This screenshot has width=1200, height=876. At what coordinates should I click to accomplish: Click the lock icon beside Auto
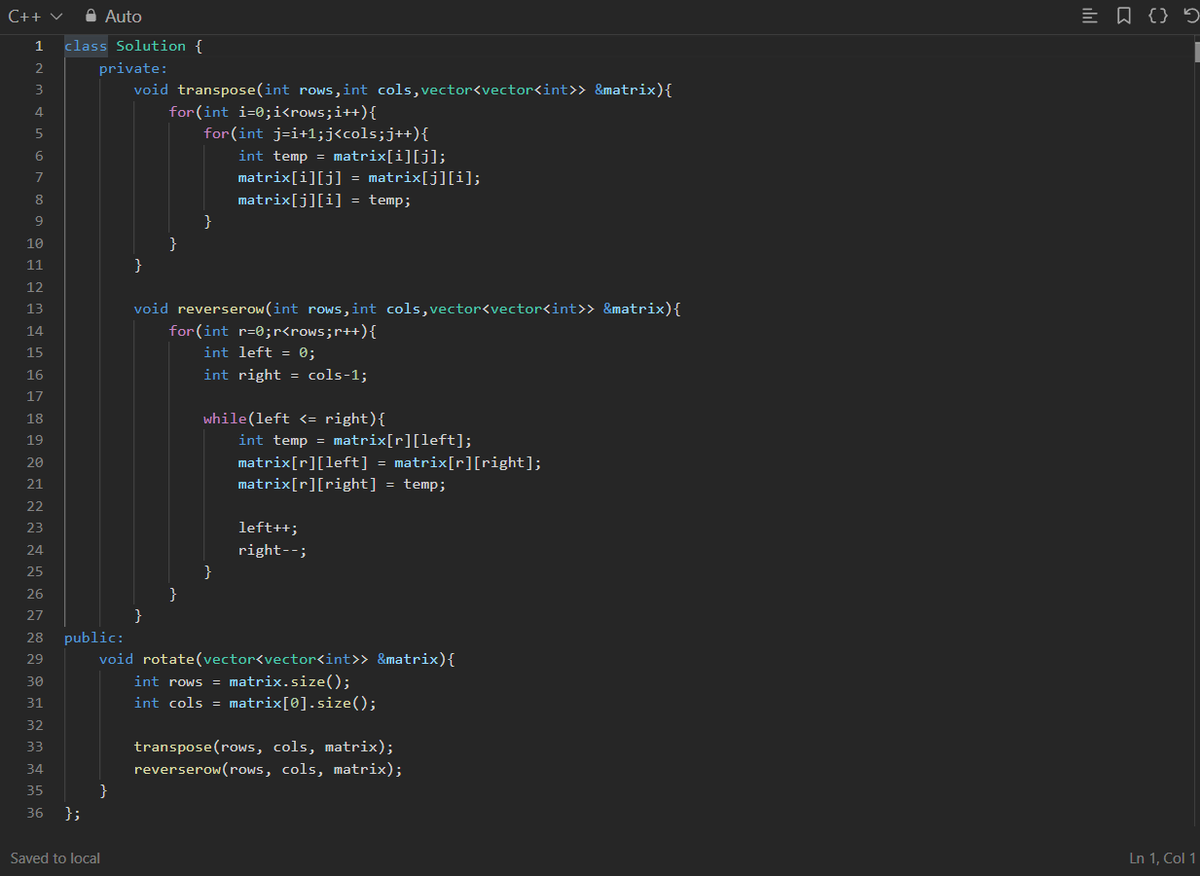tap(91, 16)
